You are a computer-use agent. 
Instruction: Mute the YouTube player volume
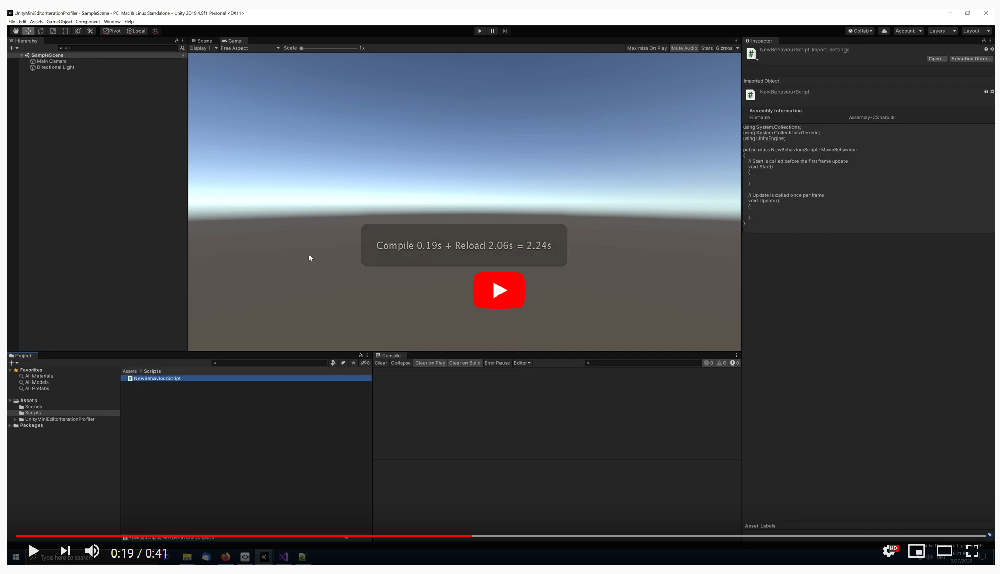(x=92, y=551)
